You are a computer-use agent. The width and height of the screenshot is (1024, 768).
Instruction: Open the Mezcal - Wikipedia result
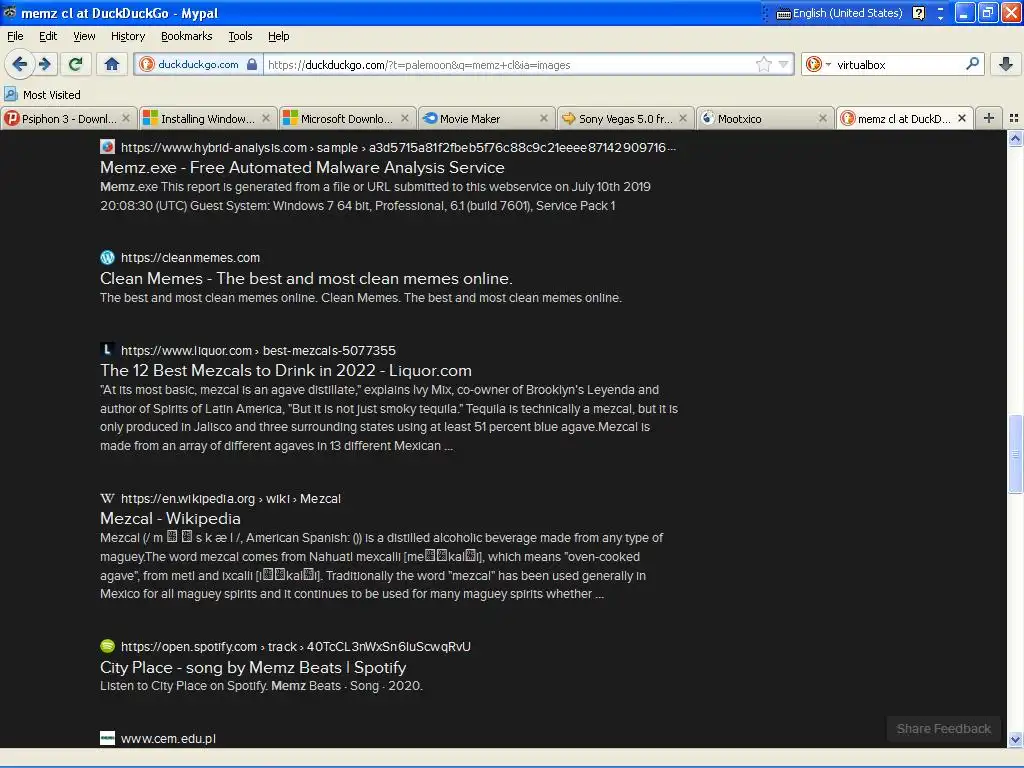coord(170,519)
